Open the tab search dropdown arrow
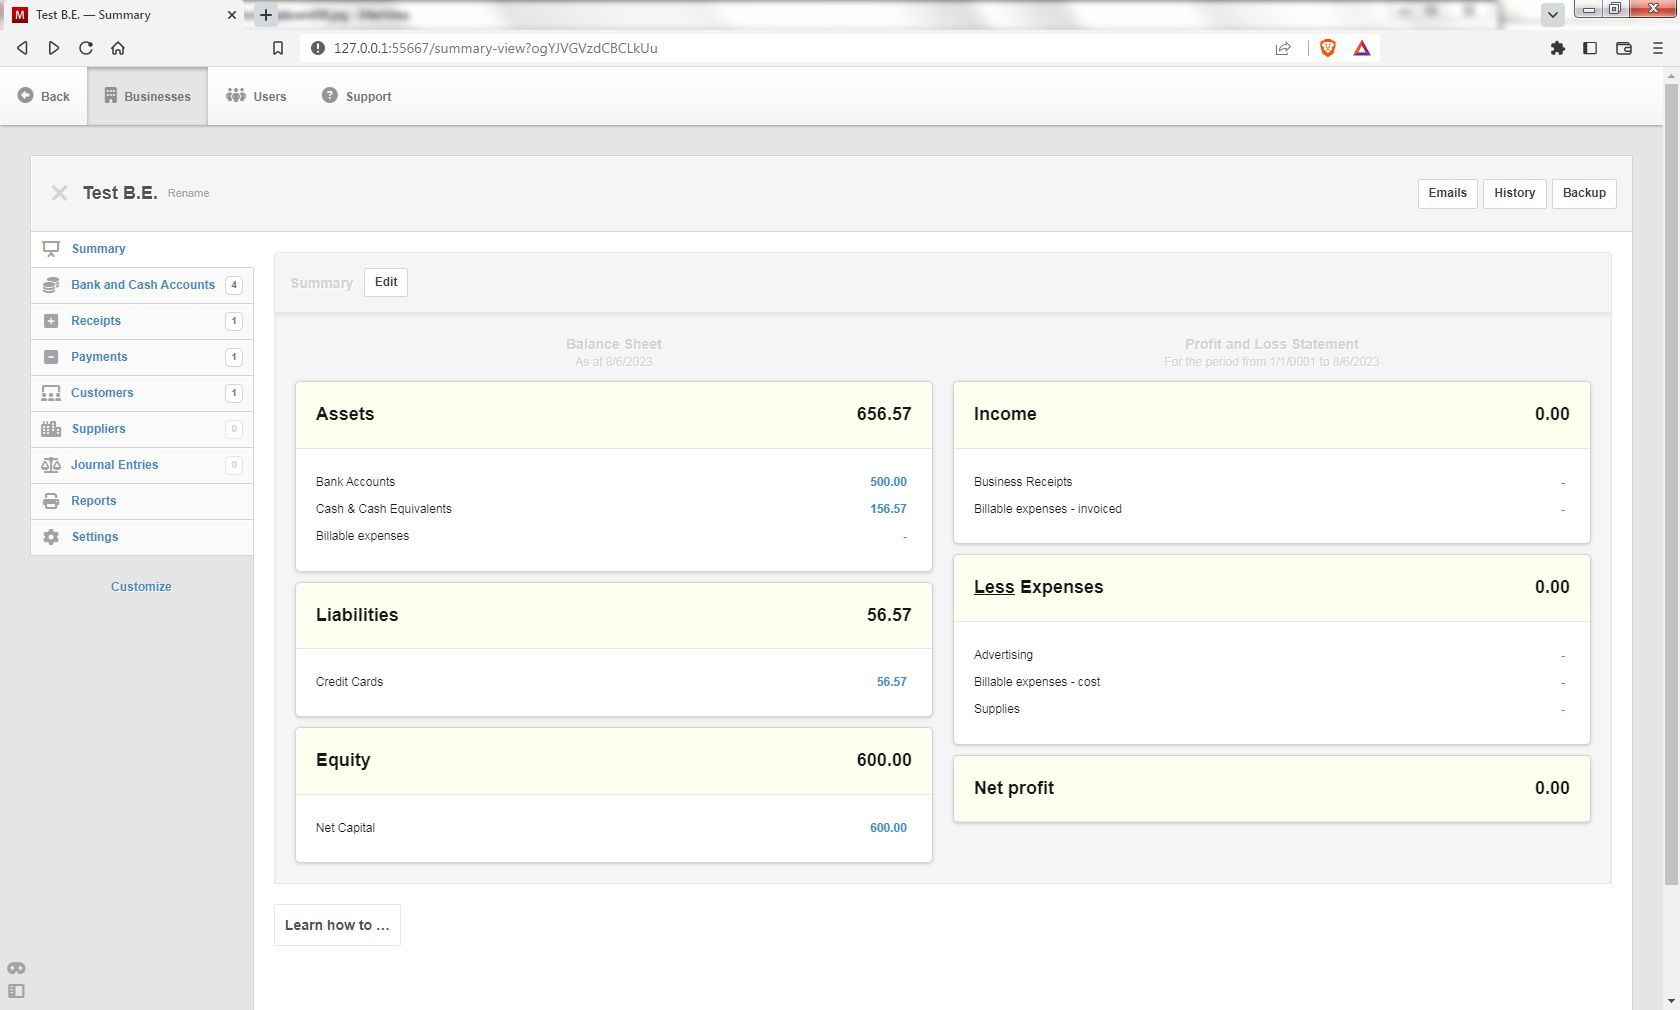 click(1553, 15)
